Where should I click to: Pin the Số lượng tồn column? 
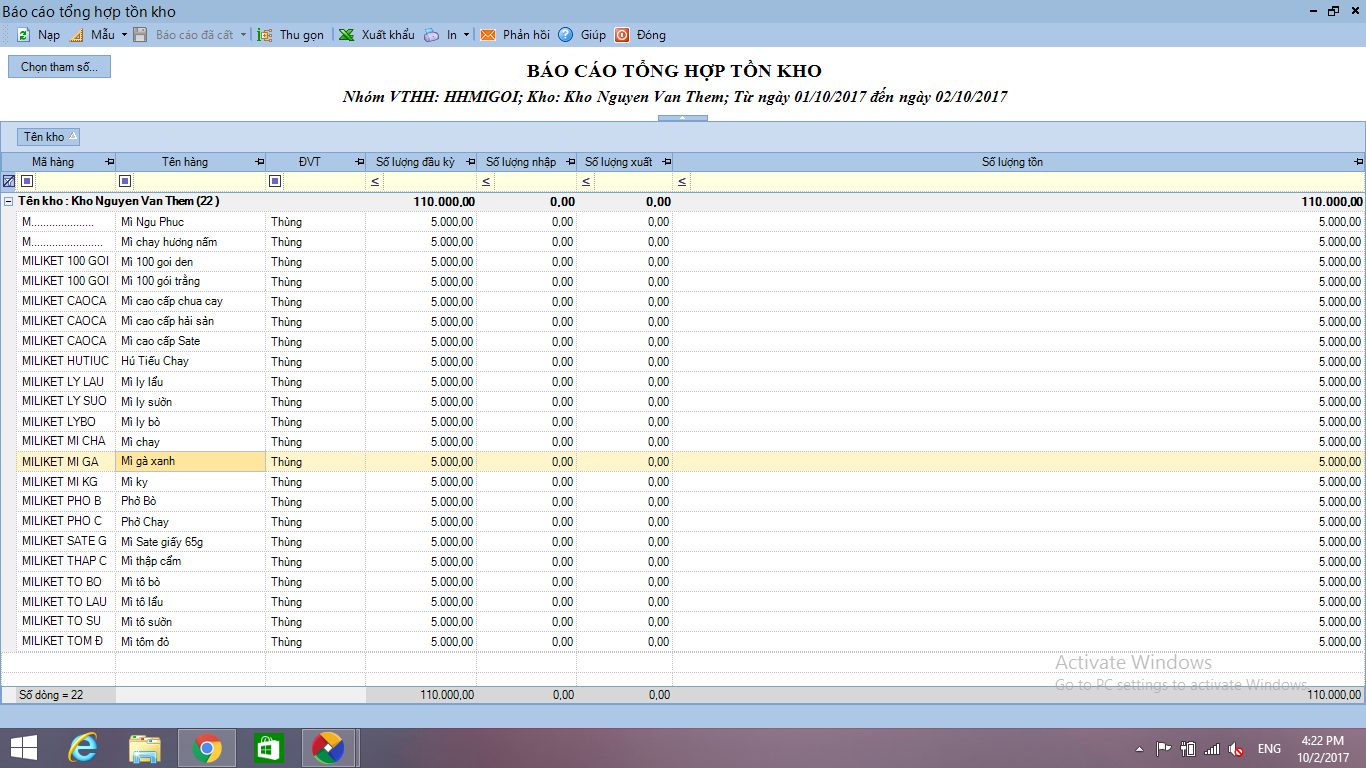[1358, 162]
